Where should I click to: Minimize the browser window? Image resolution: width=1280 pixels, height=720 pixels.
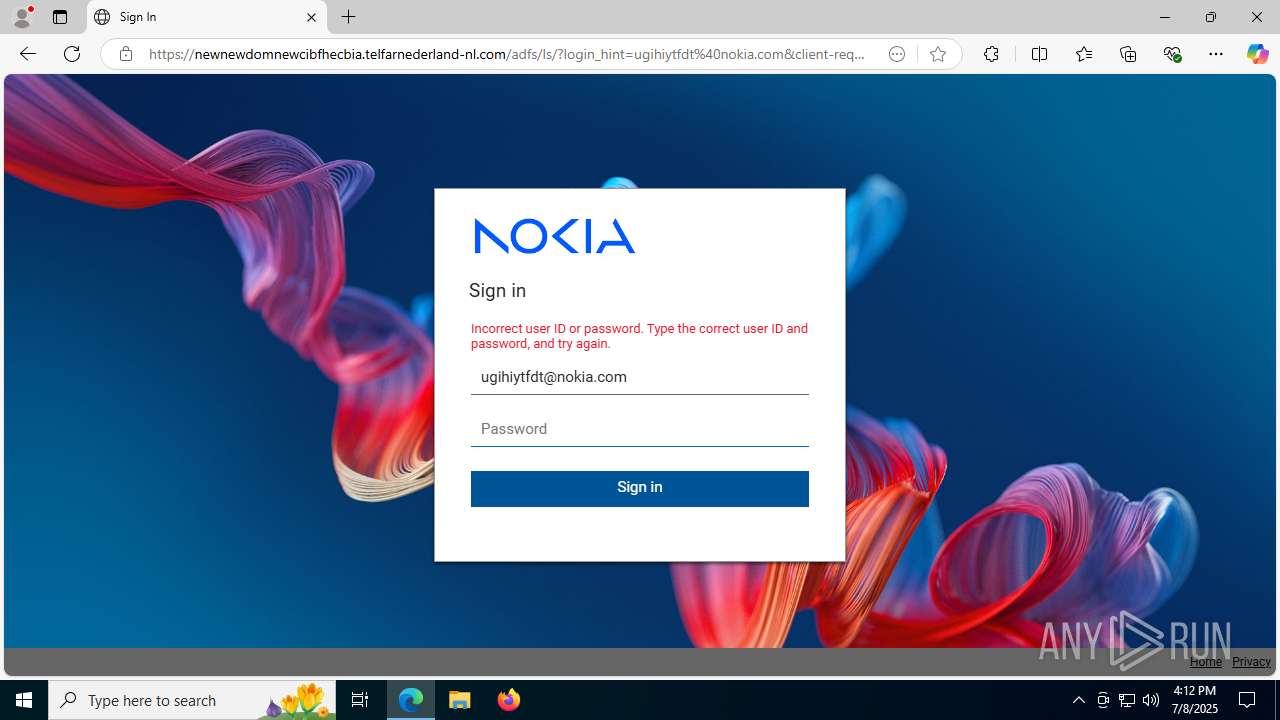click(x=1164, y=17)
